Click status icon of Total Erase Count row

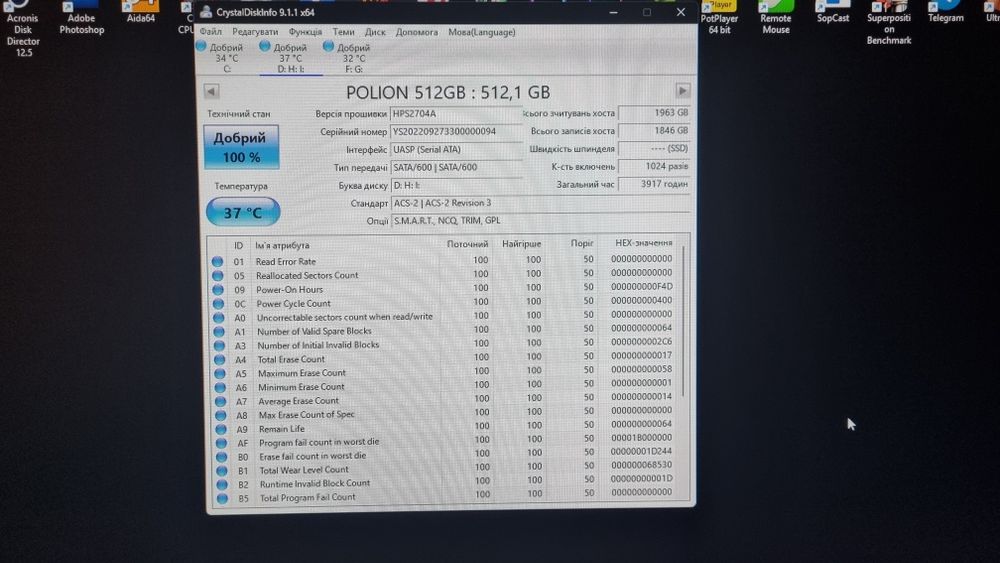219,360
